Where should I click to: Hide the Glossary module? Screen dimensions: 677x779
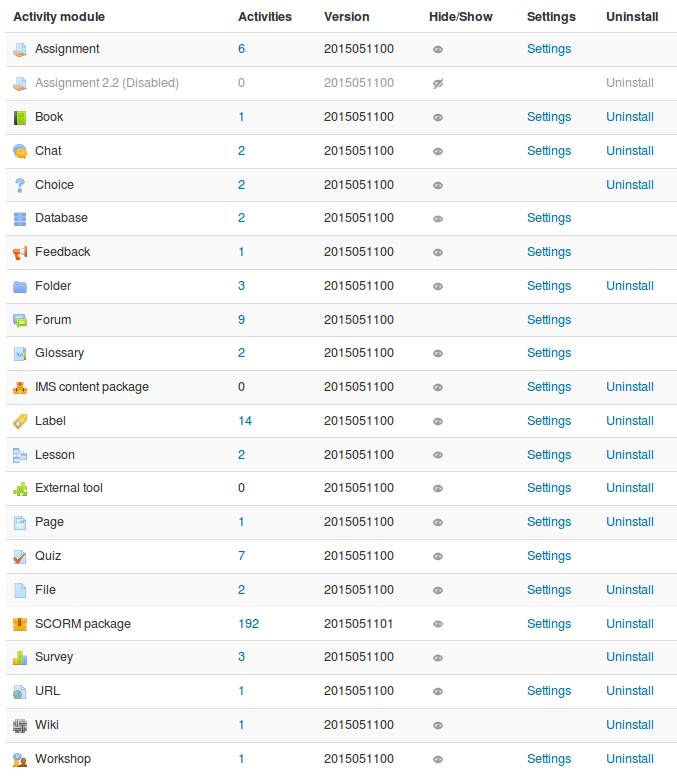click(x=438, y=353)
